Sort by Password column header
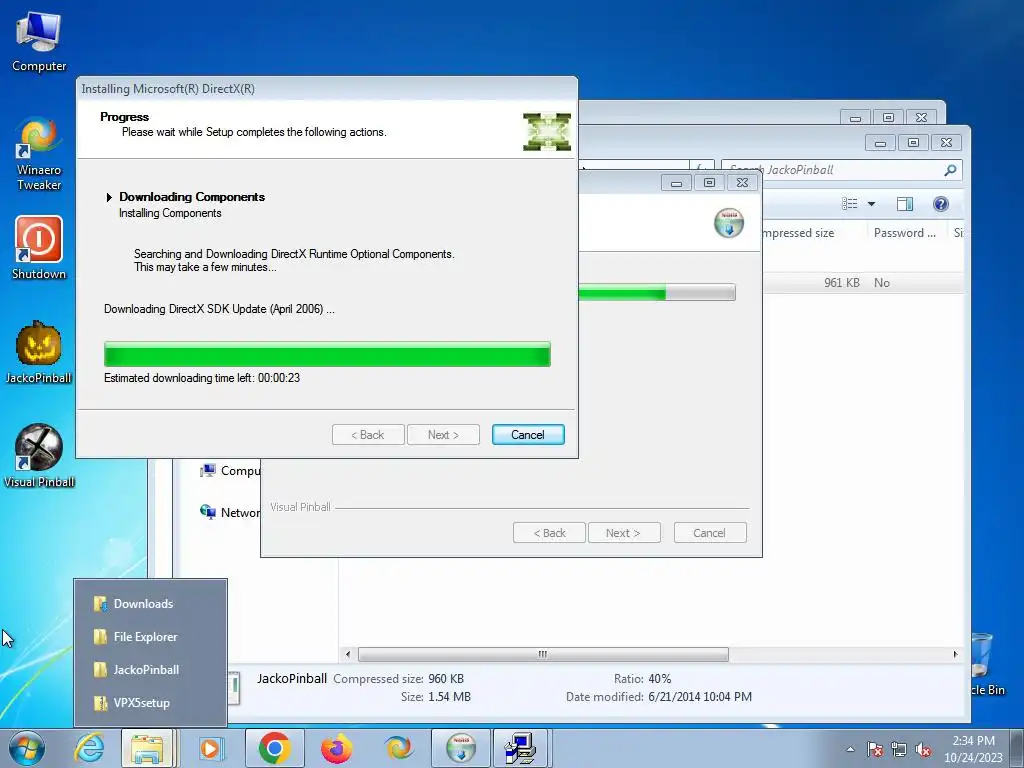This screenshot has height=768, width=1024. 904,233
